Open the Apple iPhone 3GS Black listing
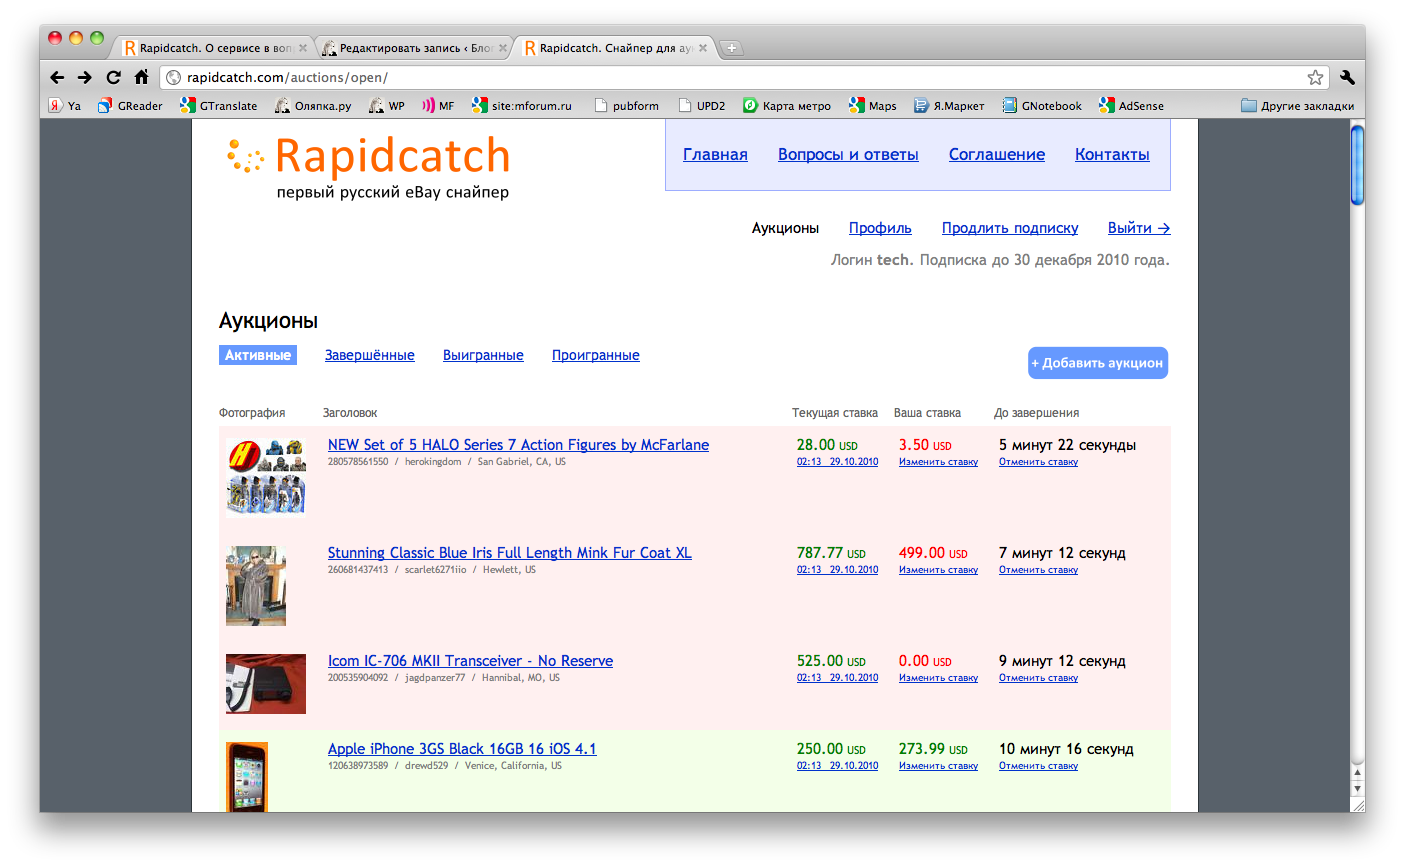1405x867 pixels. tap(462, 749)
